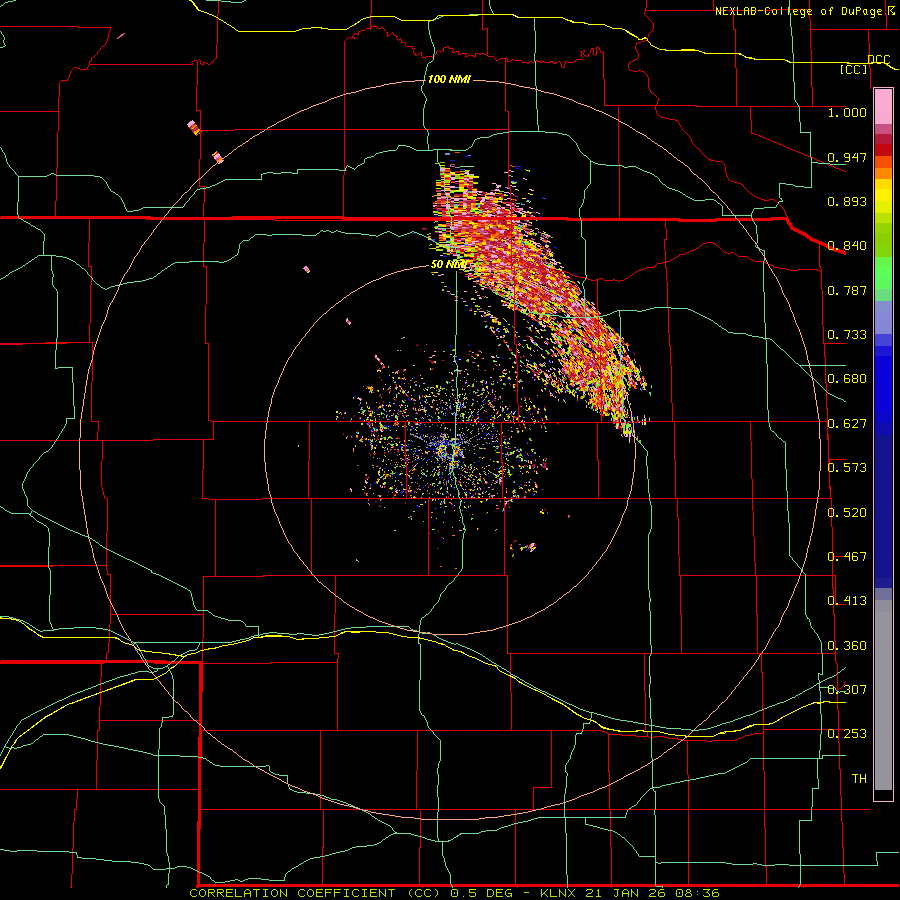Click the 0.947 scale value
900x900 pixels.
click(847, 157)
